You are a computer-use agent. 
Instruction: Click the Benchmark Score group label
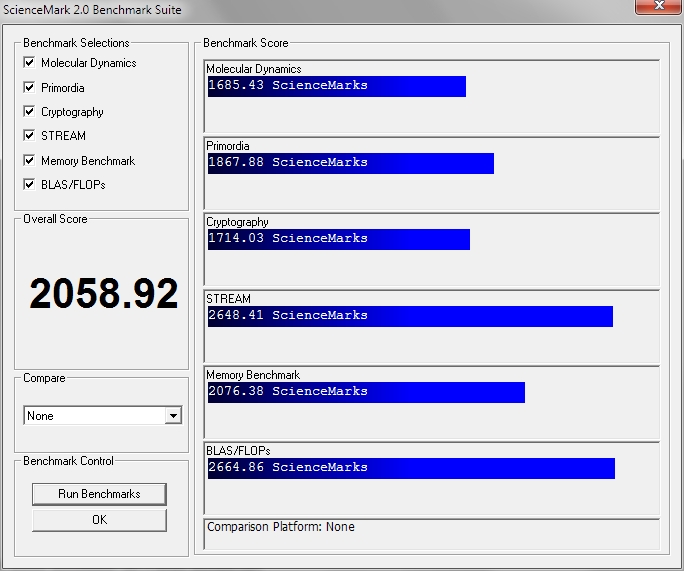(246, 43)
